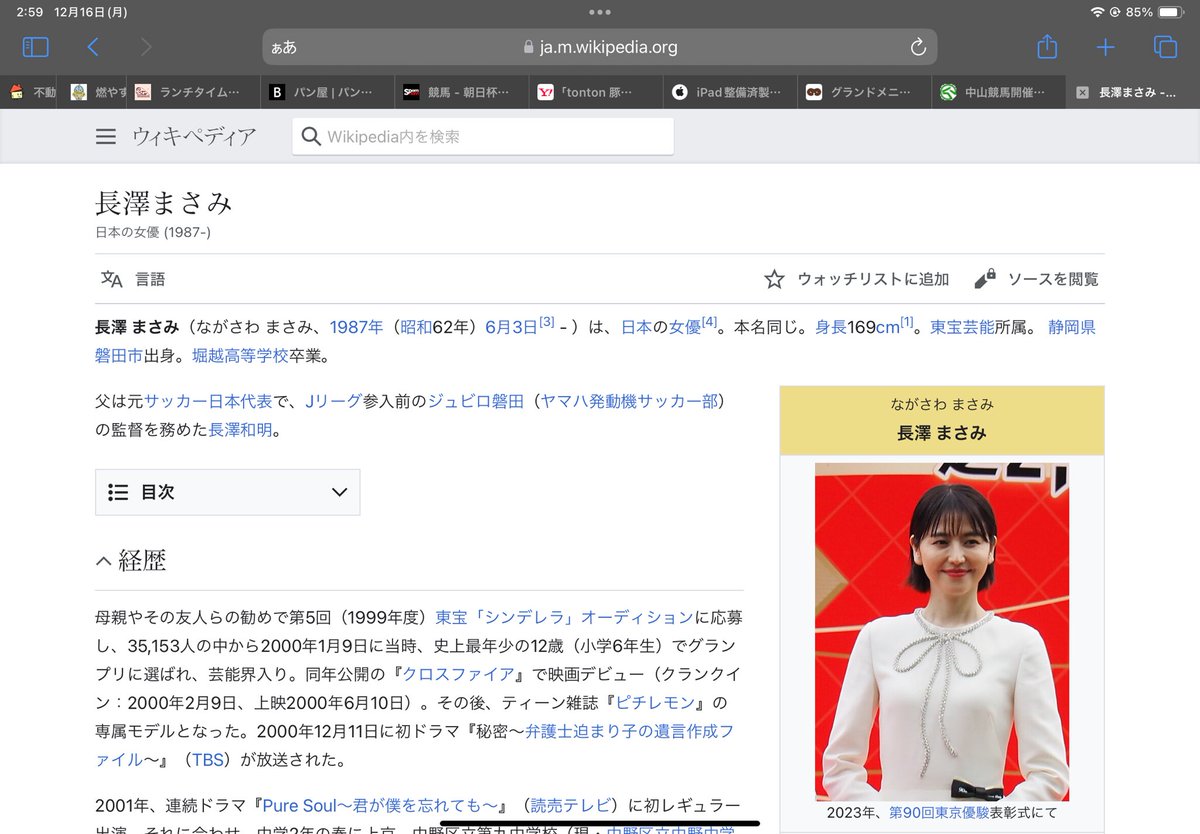Open a new Safari tab
The height and width of the screenshot is (834, 1200).
pyautogui.click(x=1105, y=47)
